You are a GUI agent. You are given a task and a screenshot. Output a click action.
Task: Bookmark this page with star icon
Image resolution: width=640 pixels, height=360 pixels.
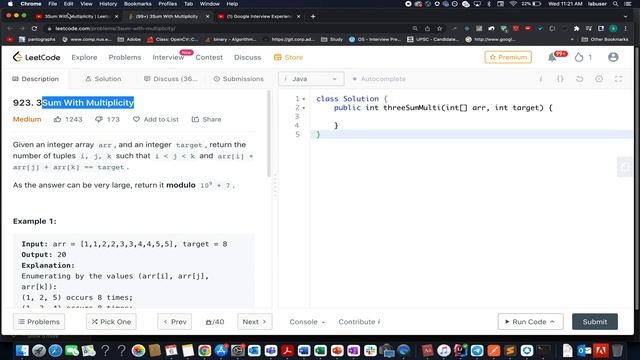(440, 29)
